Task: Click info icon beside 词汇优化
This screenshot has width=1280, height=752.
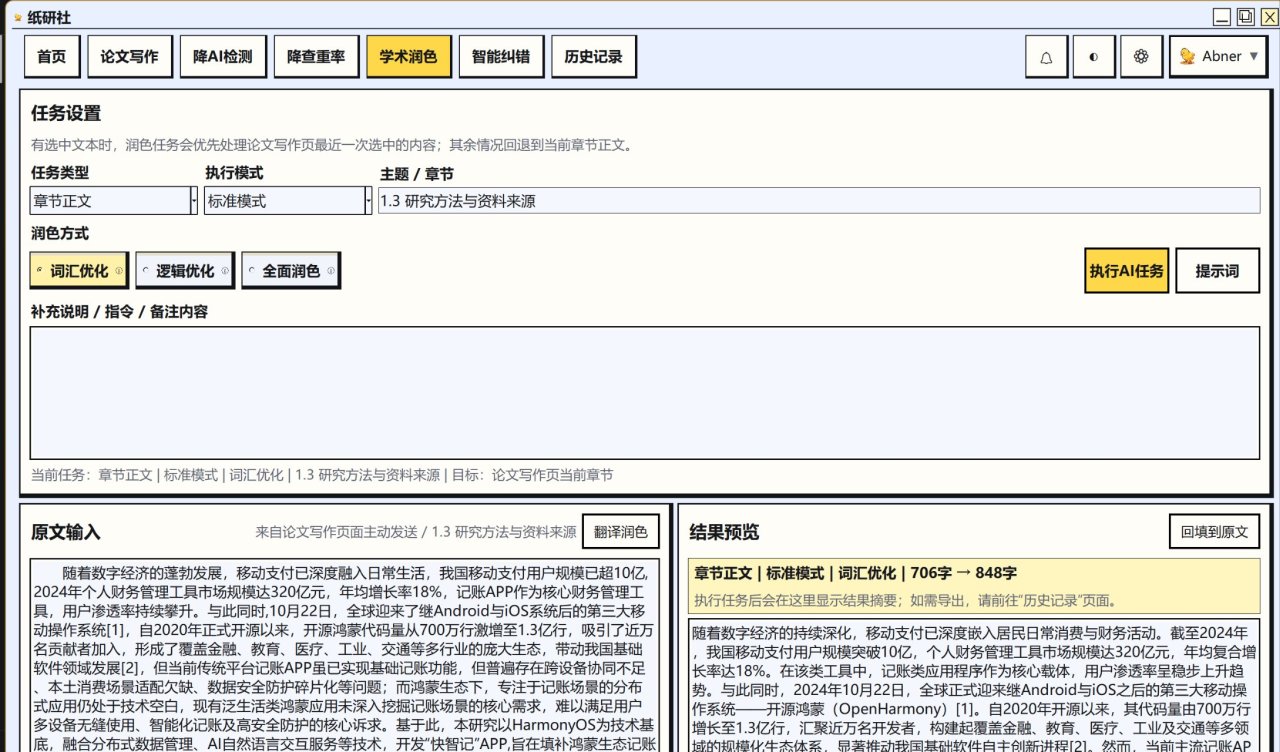Action: [119, 271]
